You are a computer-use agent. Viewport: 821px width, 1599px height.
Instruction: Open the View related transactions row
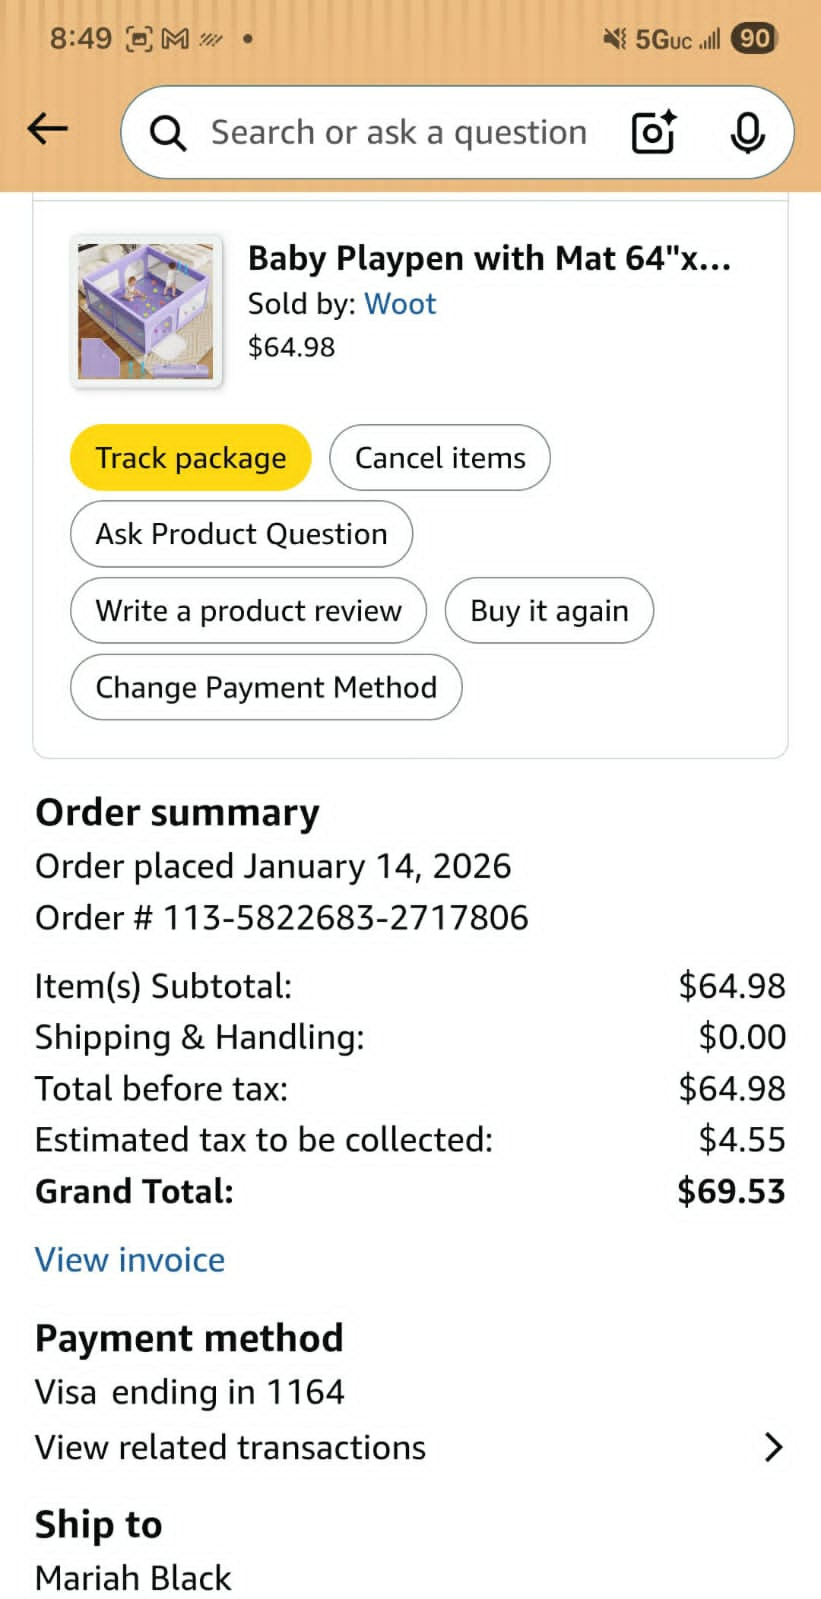click(231, 1447)
